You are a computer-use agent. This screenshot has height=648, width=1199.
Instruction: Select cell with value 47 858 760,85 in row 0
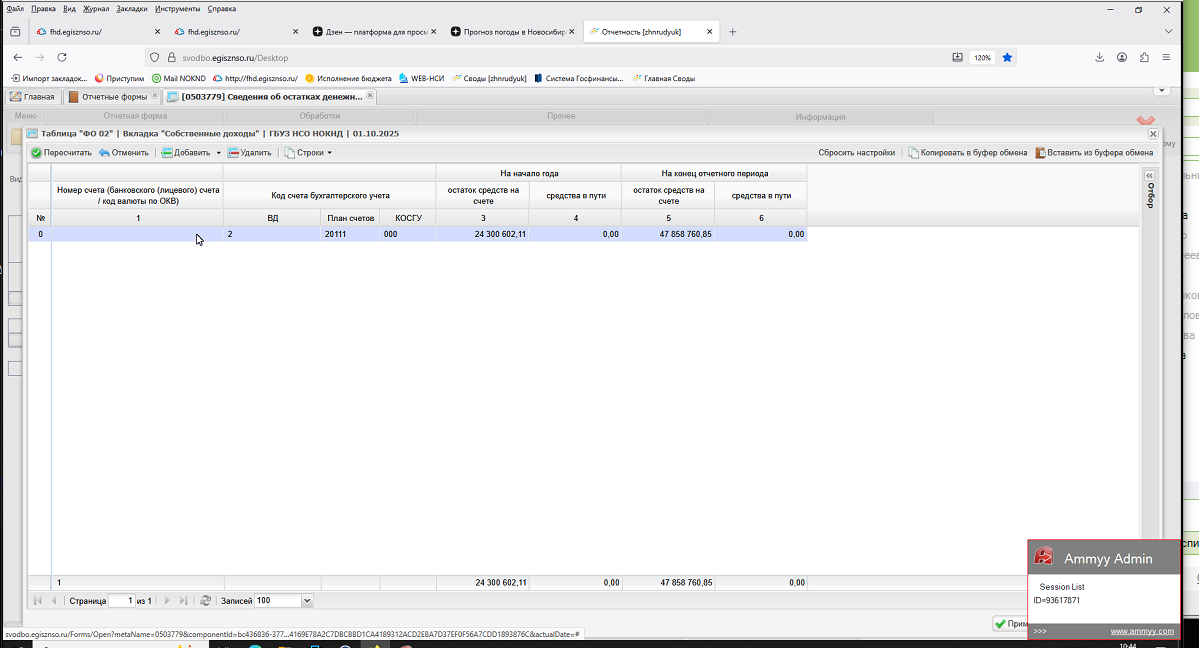tap(668, 234)
